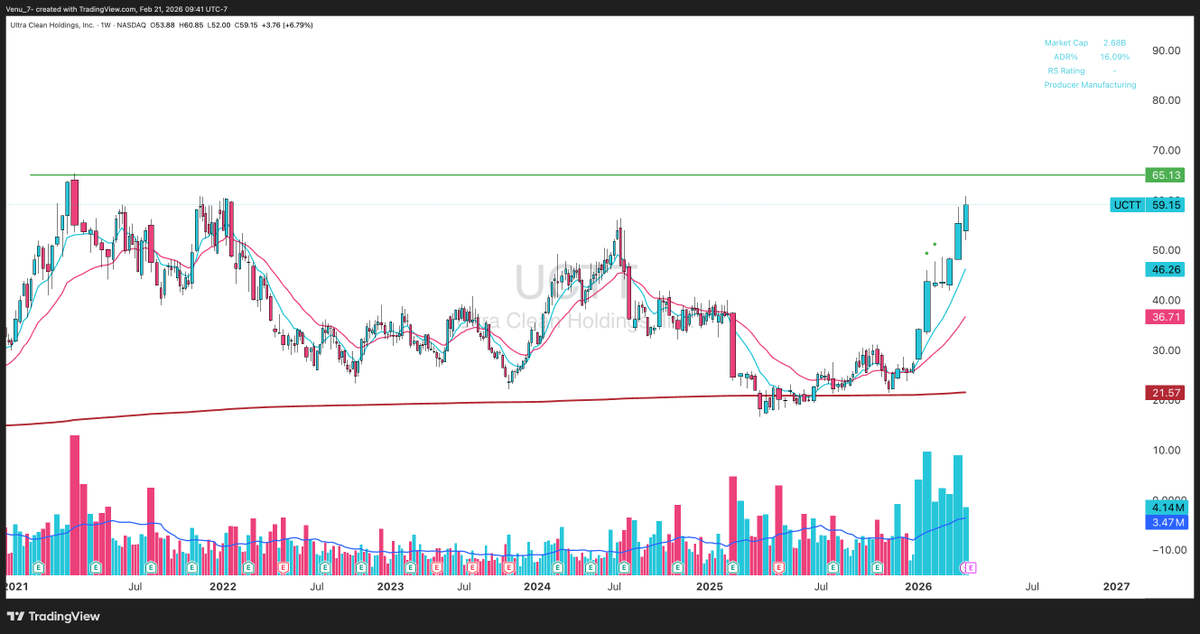This screenshot has height=634, width=1200.
Task: Click the RS Rating row
Action: point(1084,71)
